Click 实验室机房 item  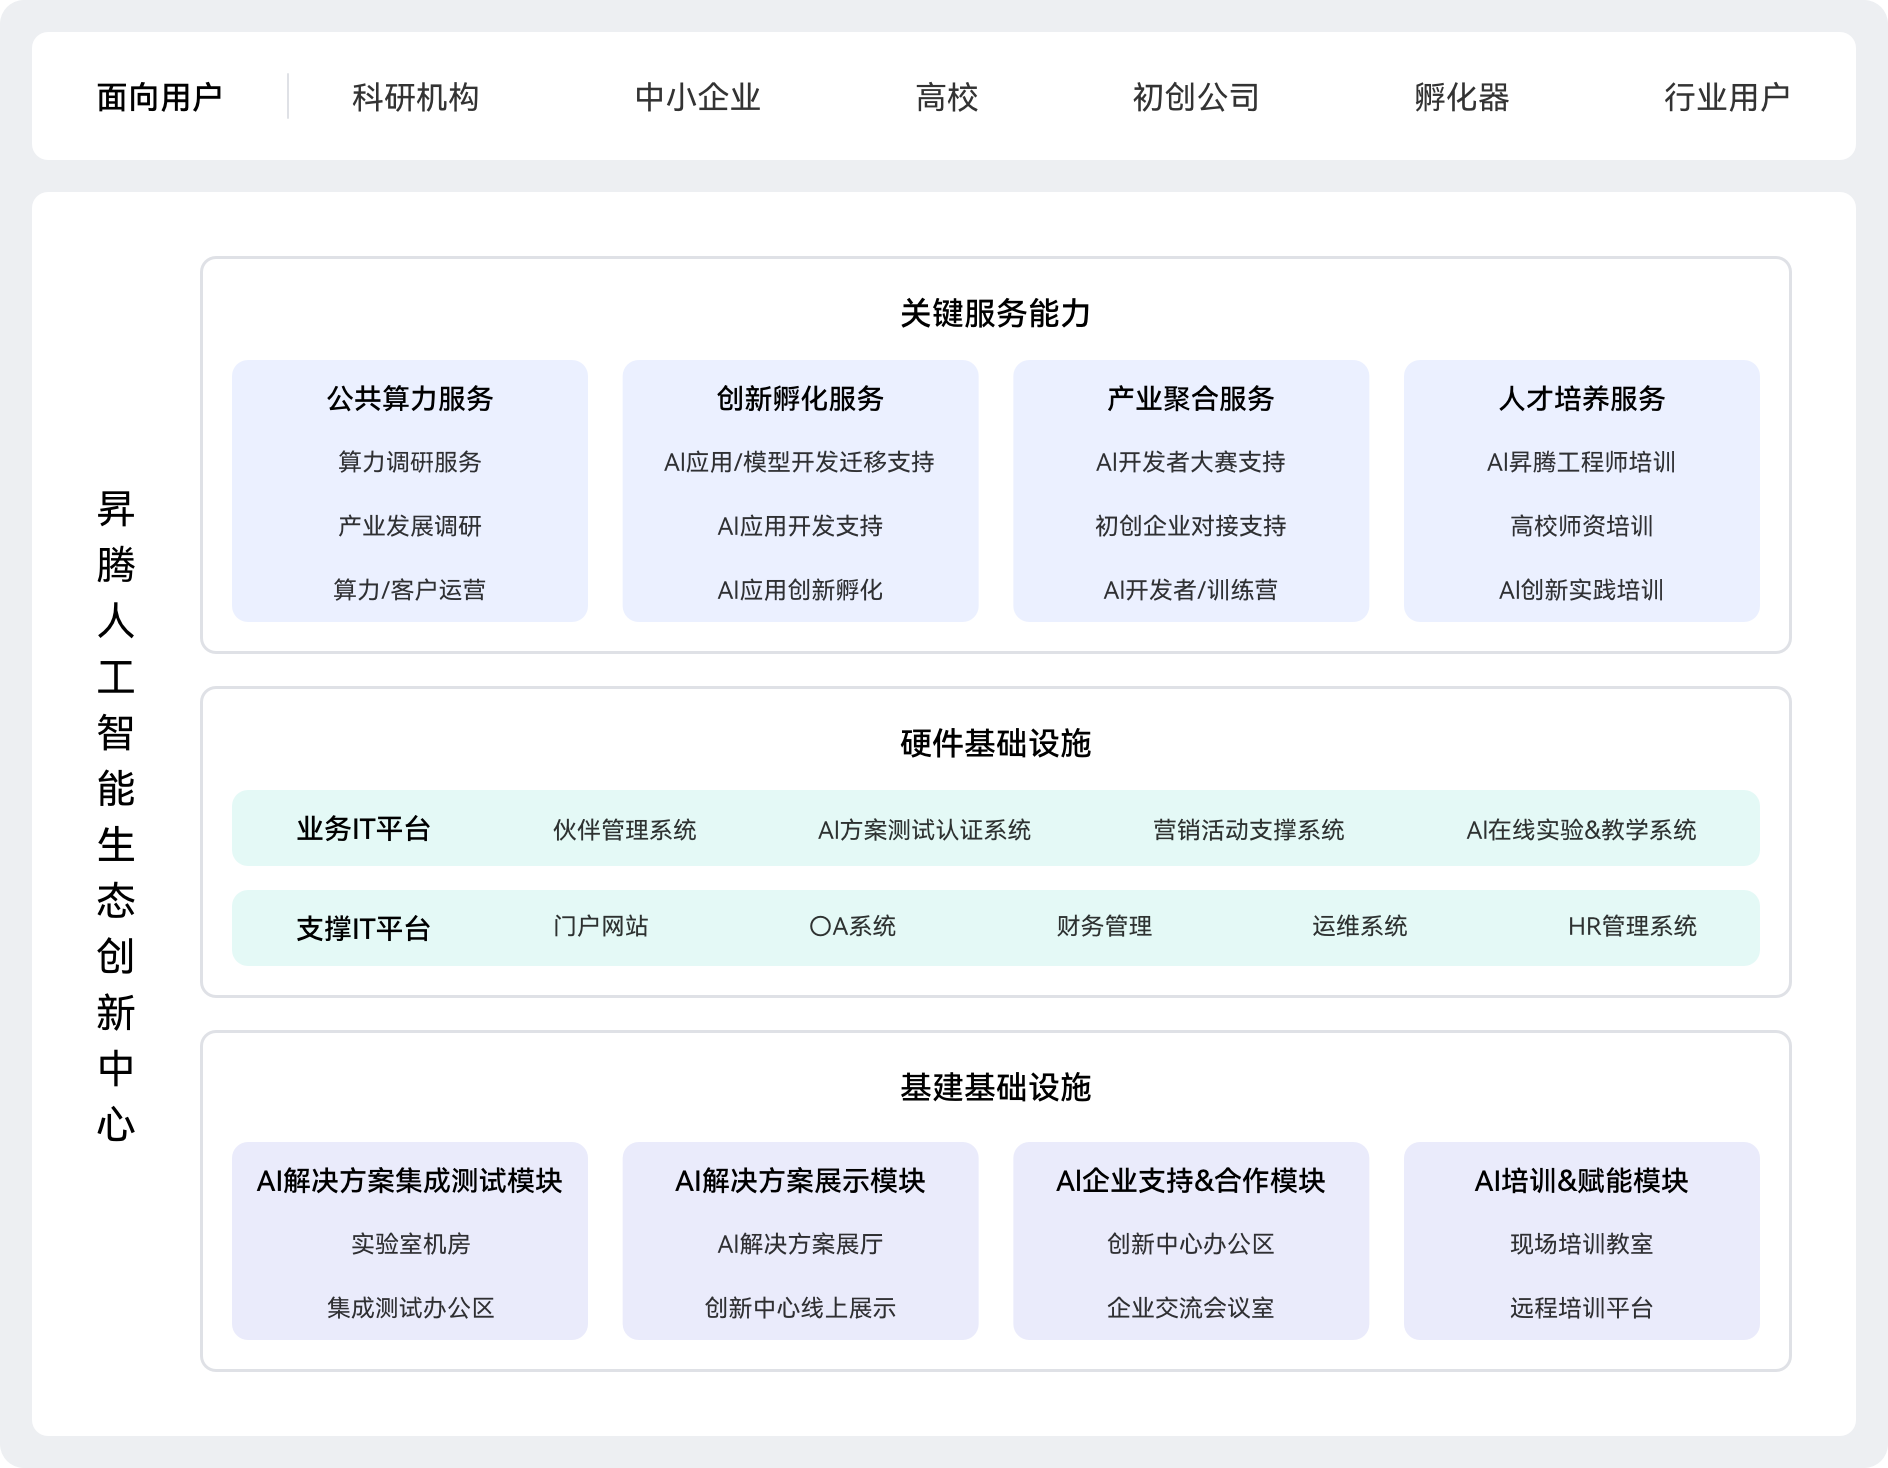tap(410, 1244)
